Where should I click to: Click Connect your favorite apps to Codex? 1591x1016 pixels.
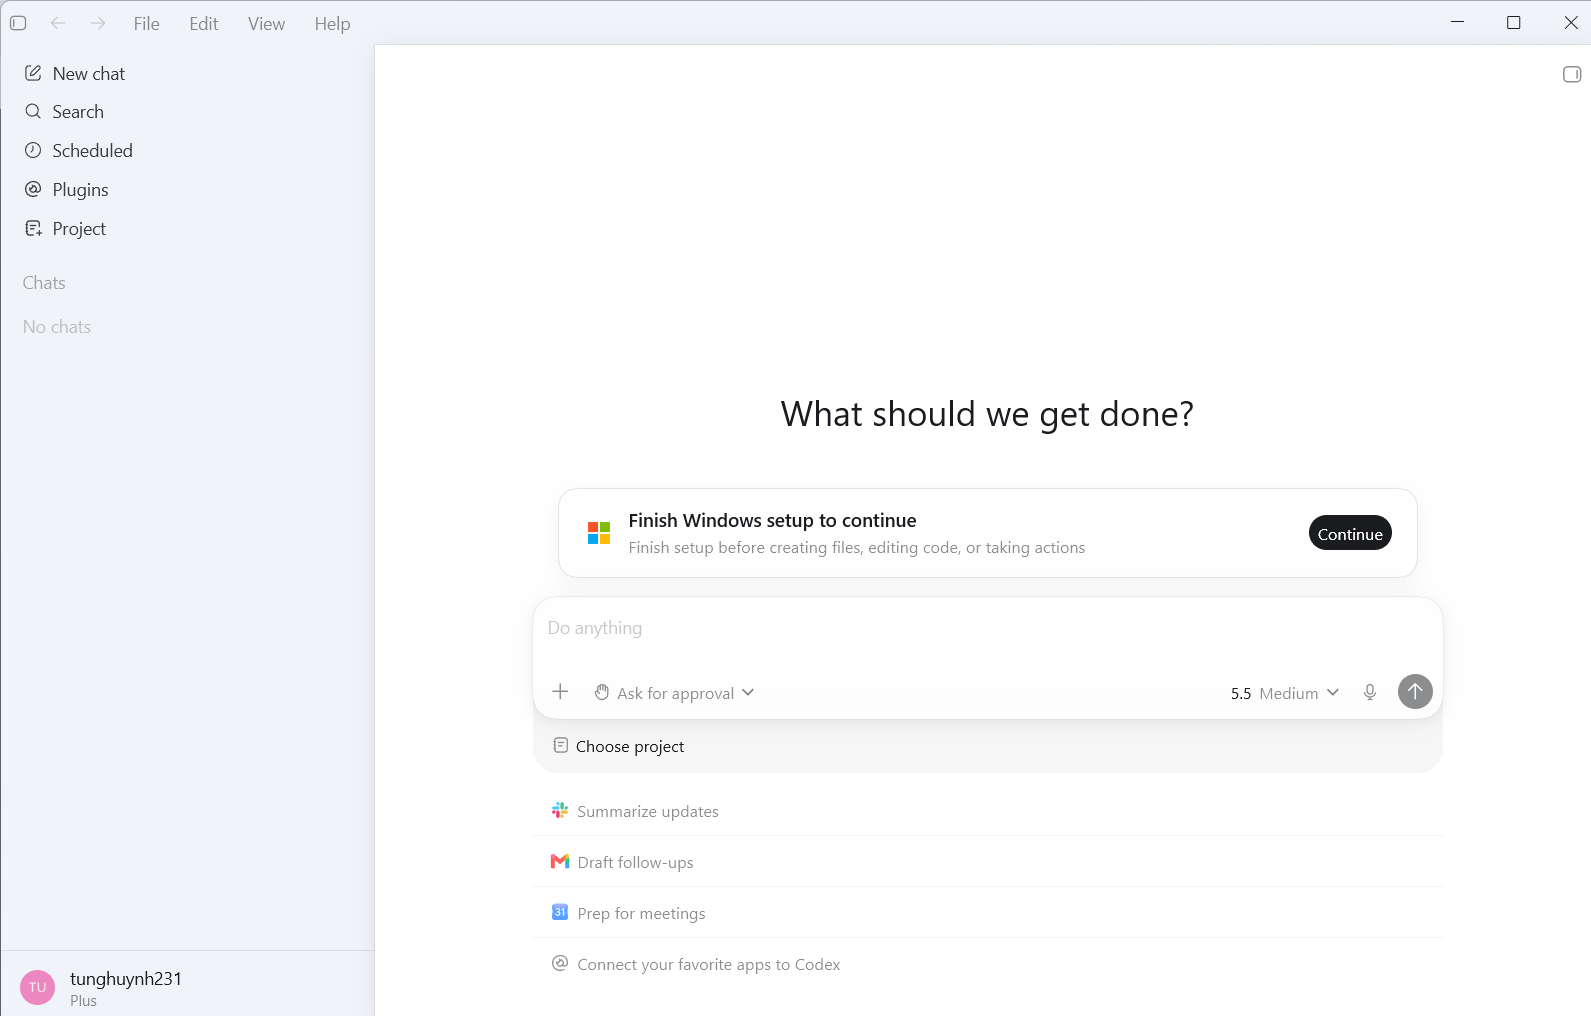[x=988, y=964]
